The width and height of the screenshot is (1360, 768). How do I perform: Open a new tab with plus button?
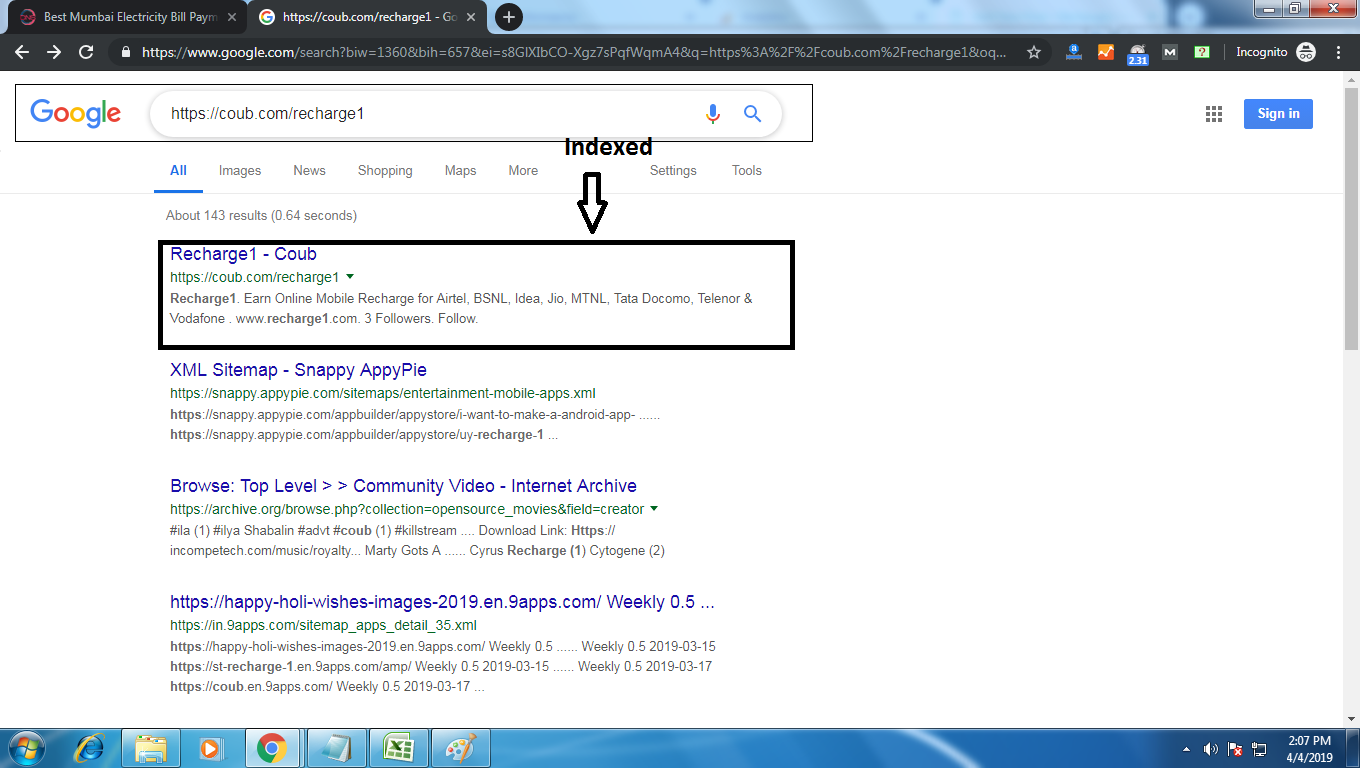509,17
